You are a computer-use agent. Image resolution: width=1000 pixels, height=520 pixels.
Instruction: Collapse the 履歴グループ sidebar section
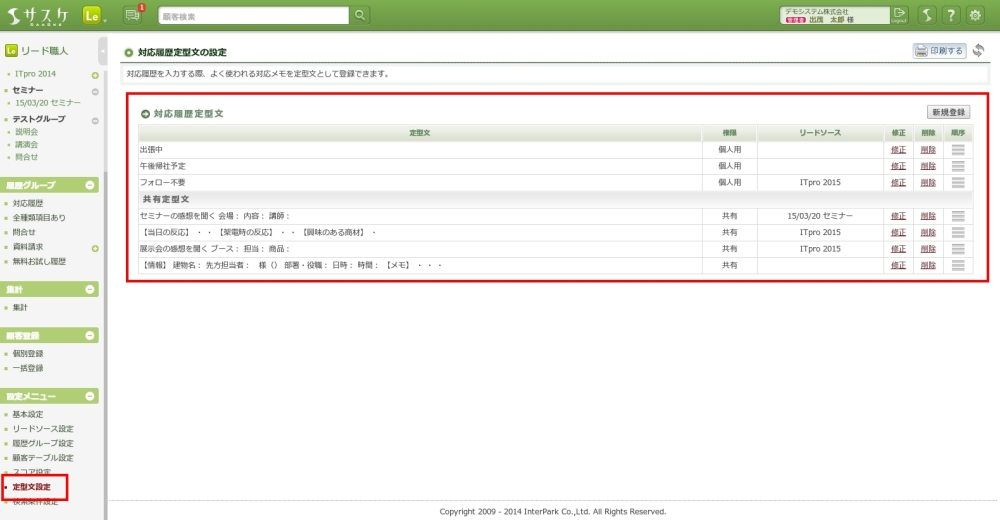(91, 185)
